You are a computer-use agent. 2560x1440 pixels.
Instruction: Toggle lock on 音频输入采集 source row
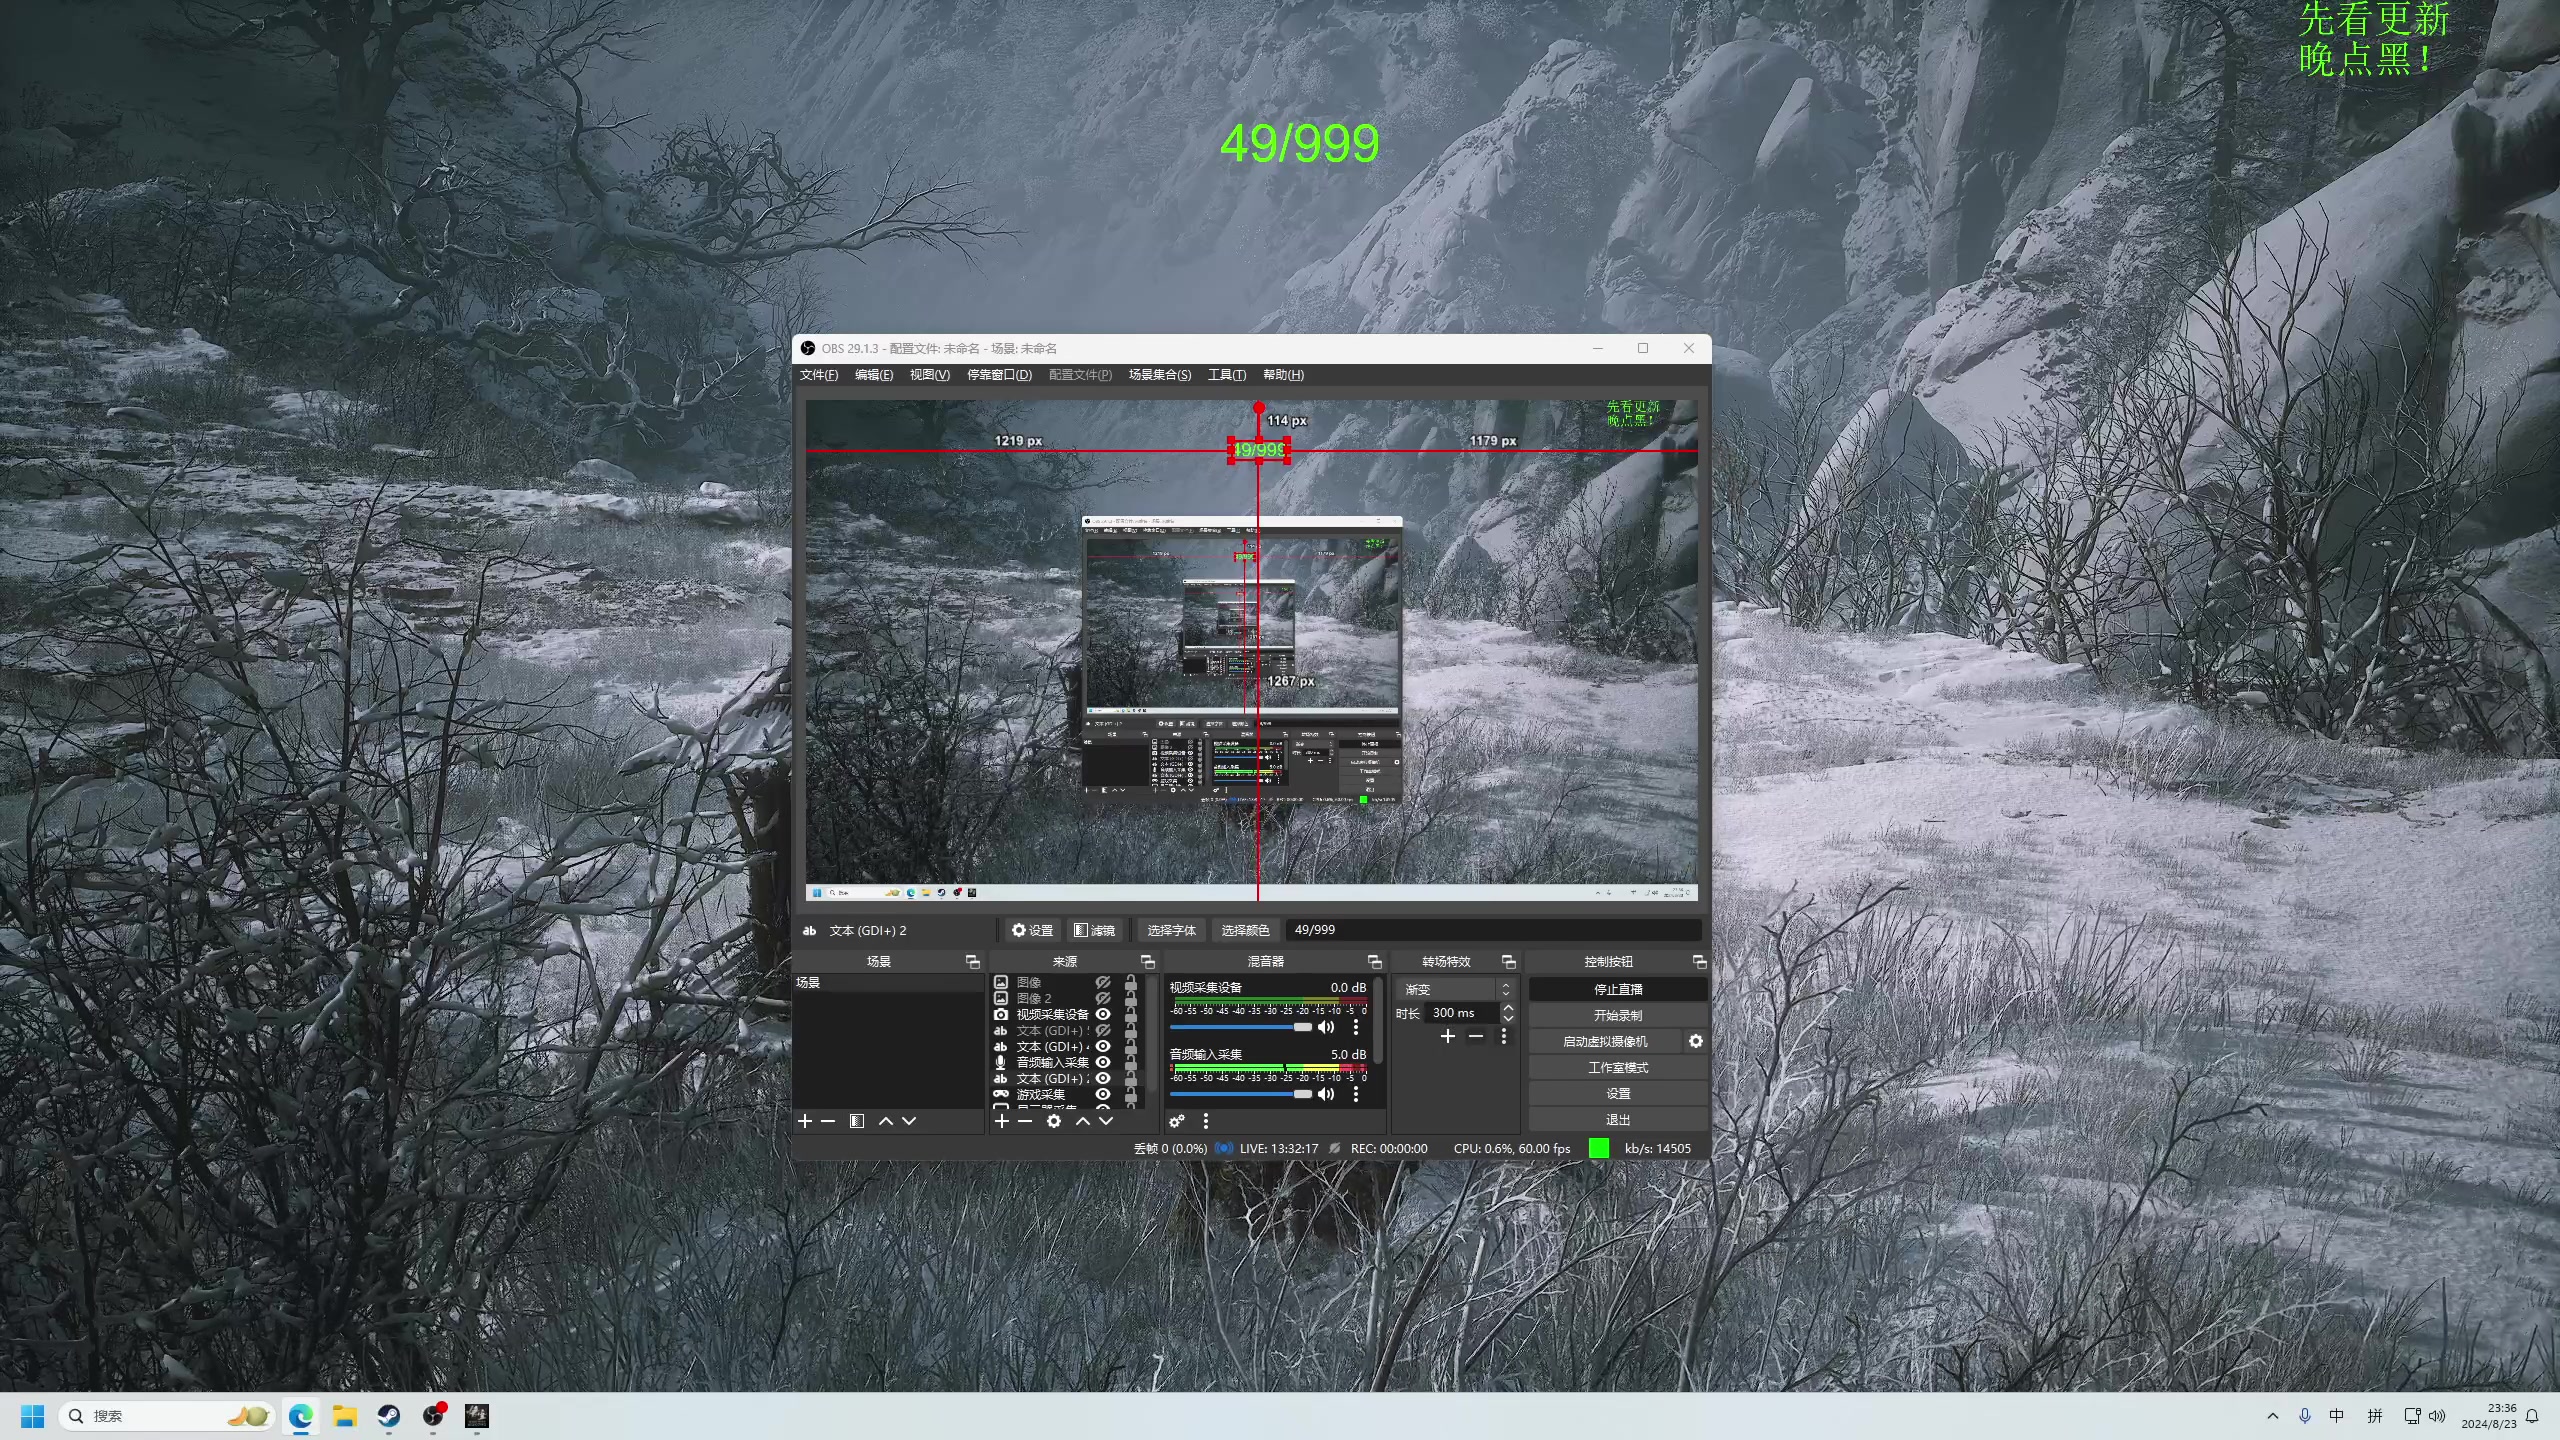pyautogui.click(x=1131, y=1062)
